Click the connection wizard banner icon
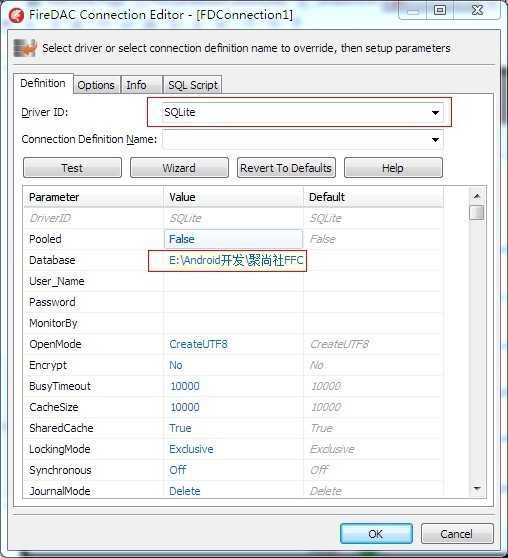This screenshot has width=508, height=558. [25, 48]
